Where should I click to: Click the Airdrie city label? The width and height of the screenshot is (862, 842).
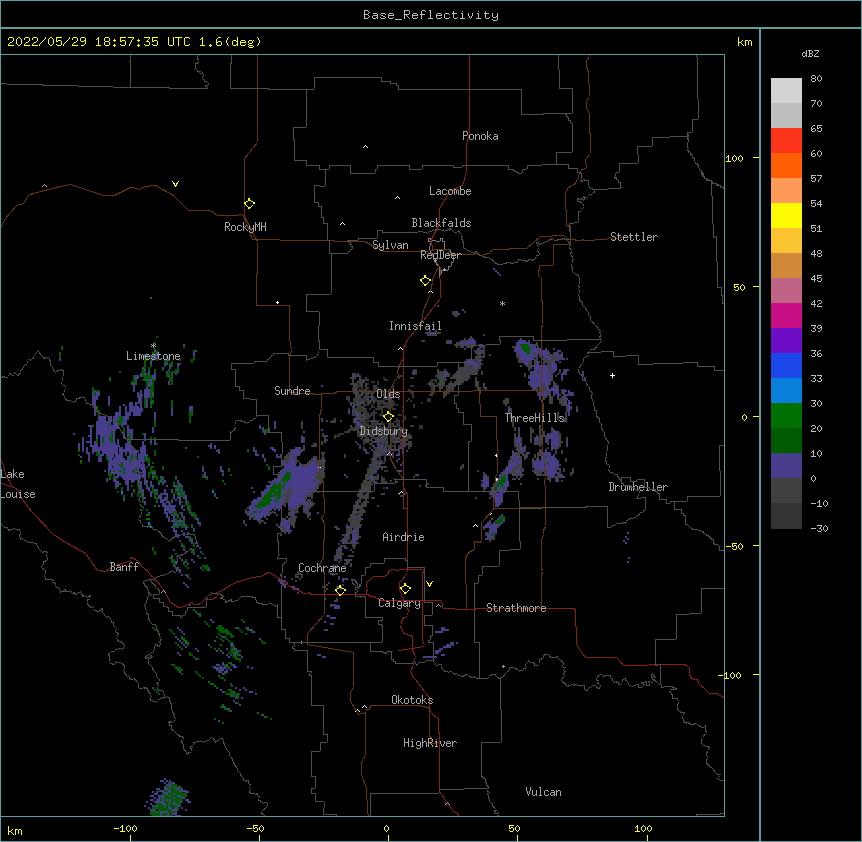coord(404,537)
